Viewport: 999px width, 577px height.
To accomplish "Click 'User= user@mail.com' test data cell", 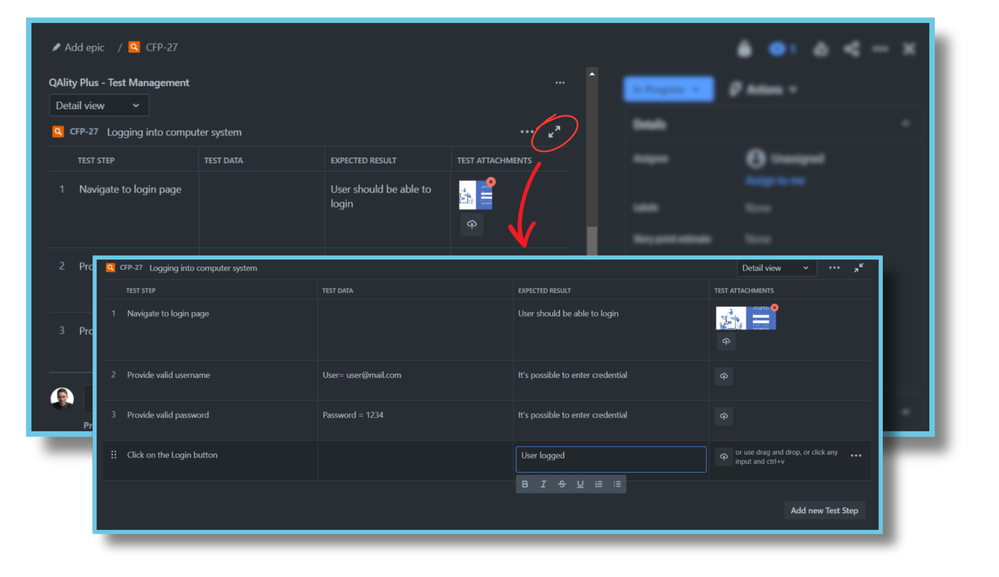I will pos(362,375).
